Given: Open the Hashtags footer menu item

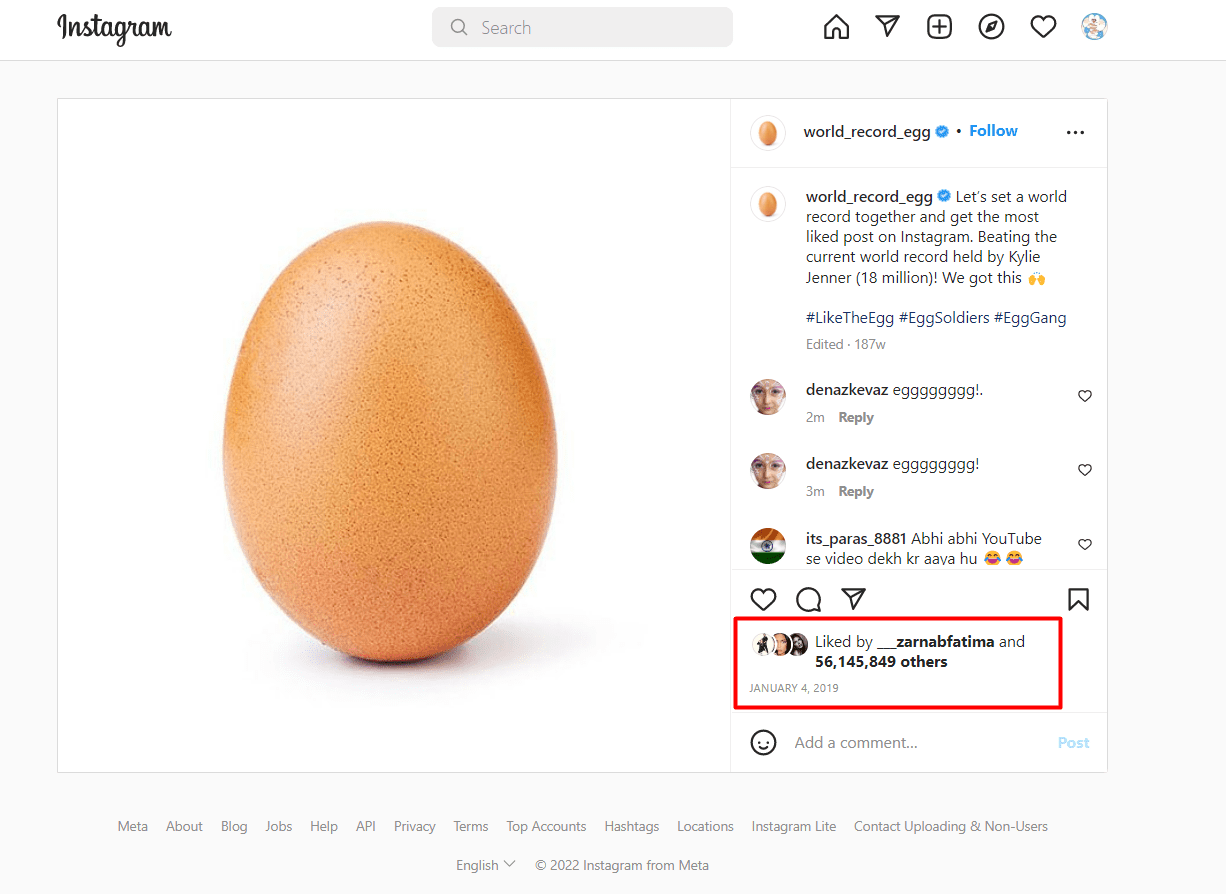Looking at the screenshot, I should coord(631,826).
